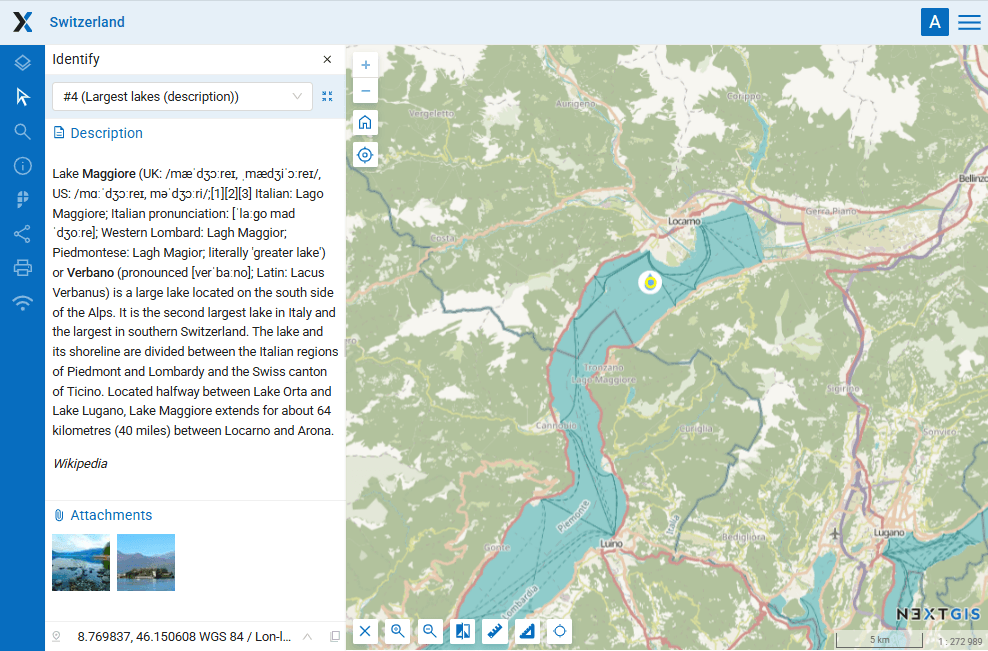Click the Switzerland map title link
Viewport: 988px width, 651px height.
(87, 22)
